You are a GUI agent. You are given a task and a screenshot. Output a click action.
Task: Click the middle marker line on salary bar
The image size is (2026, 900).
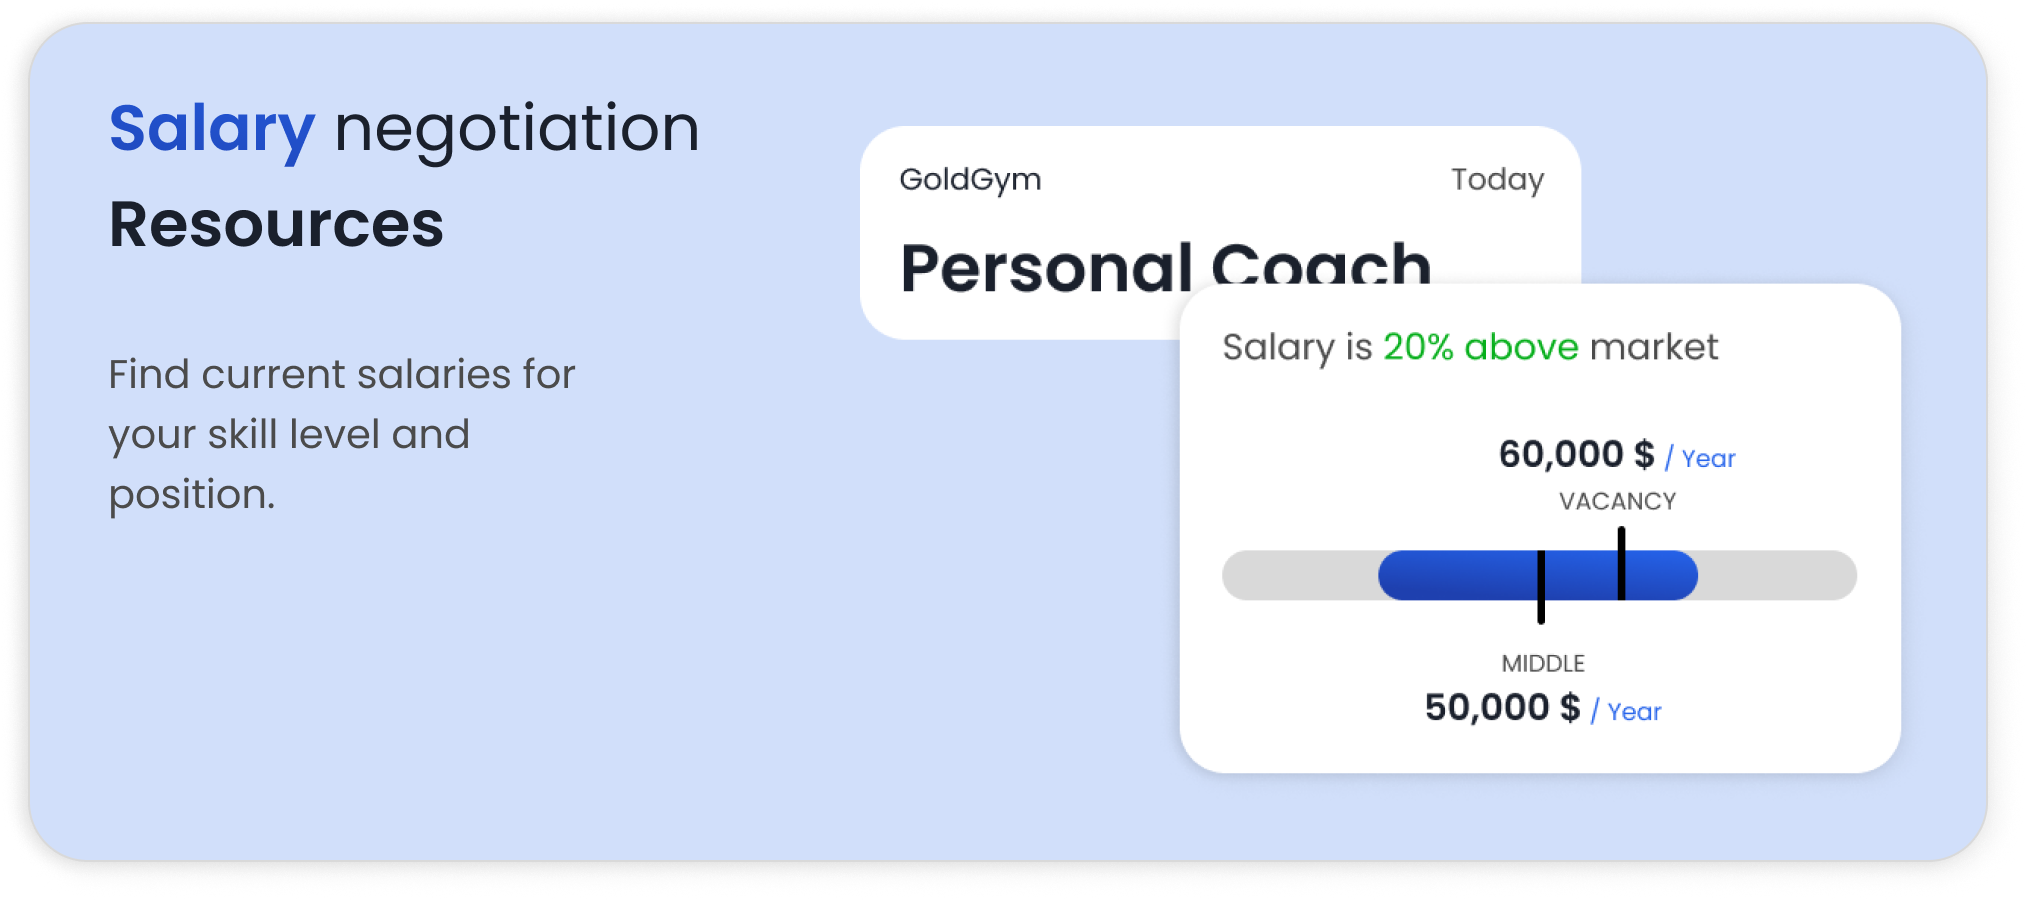tap(1541, 587)
